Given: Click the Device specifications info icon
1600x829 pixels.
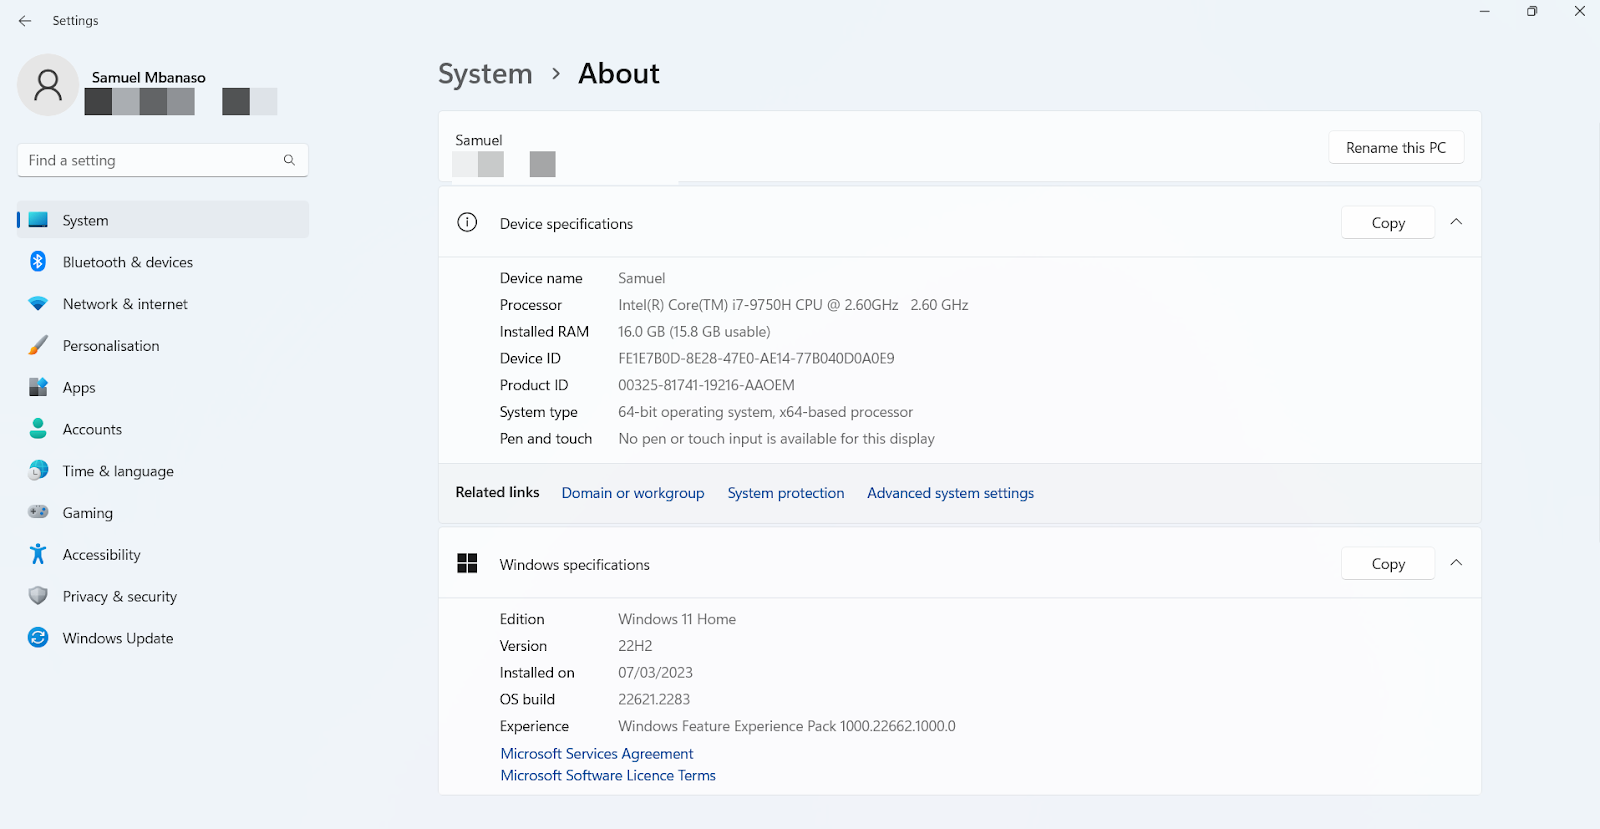Looking at the screenshot, I should 467,223.
